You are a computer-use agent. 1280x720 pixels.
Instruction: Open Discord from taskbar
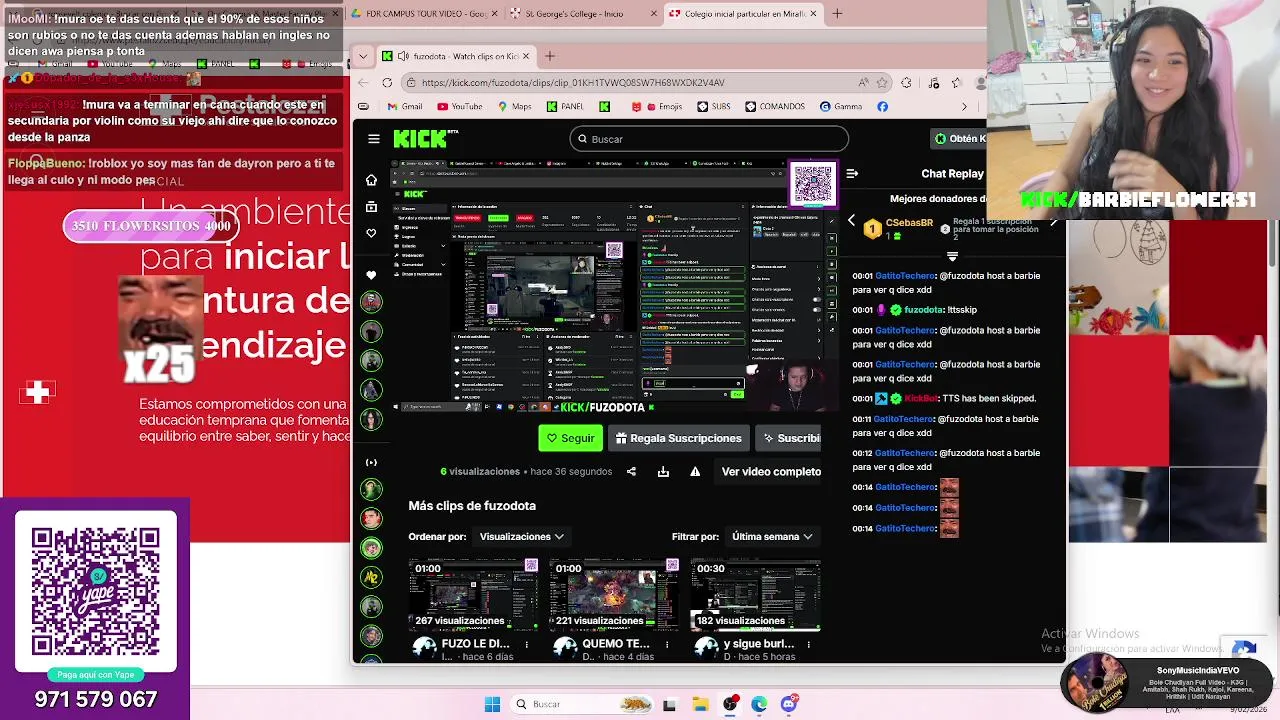[789, 704]
